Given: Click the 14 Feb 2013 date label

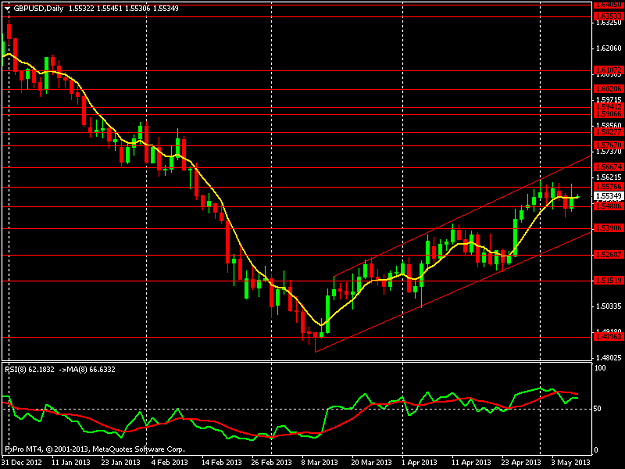Looking at the screenshot, I should pos(222,463).
